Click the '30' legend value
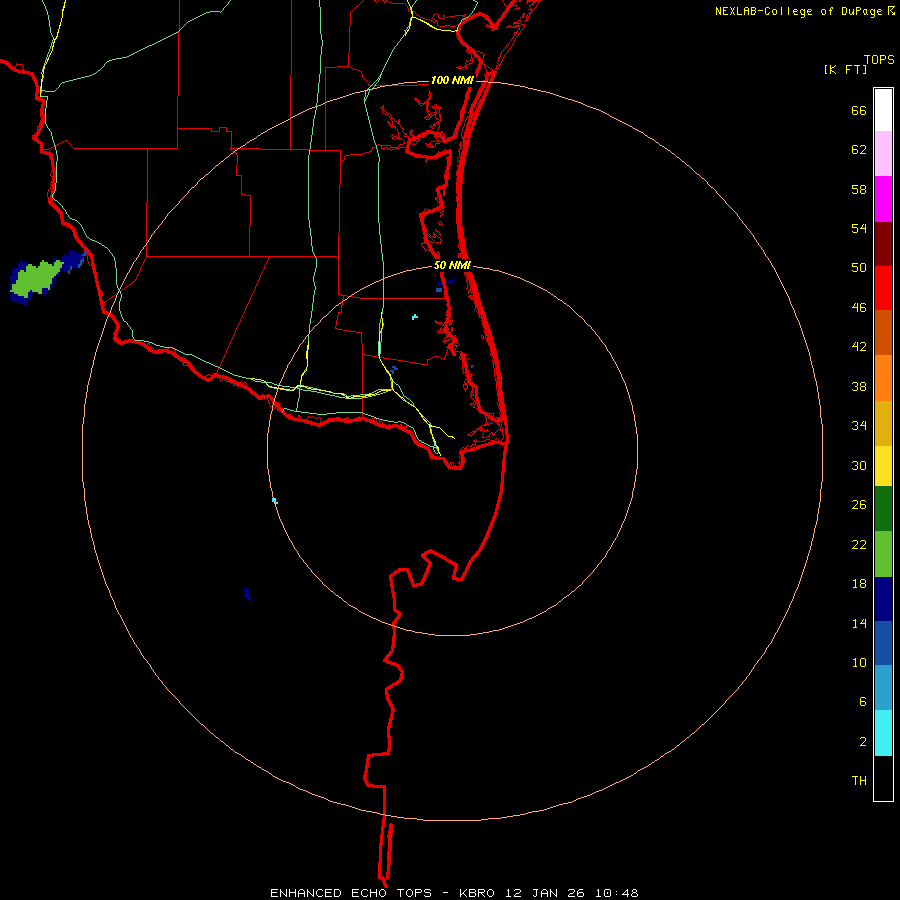900x900 pixels. pyautogui.click(x=859, y=465)
